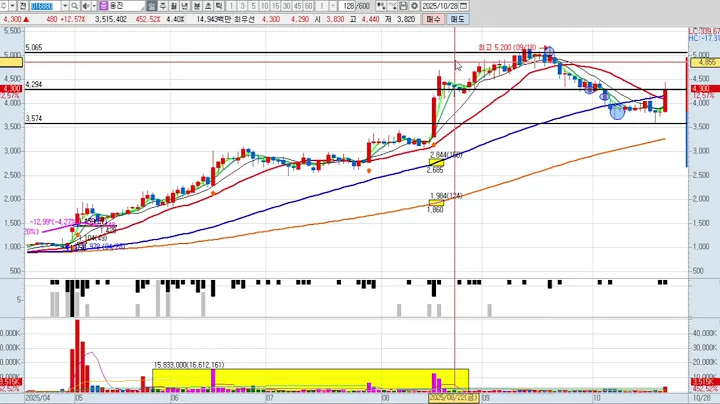Open the stock search magnifier icon

(74, 6)
